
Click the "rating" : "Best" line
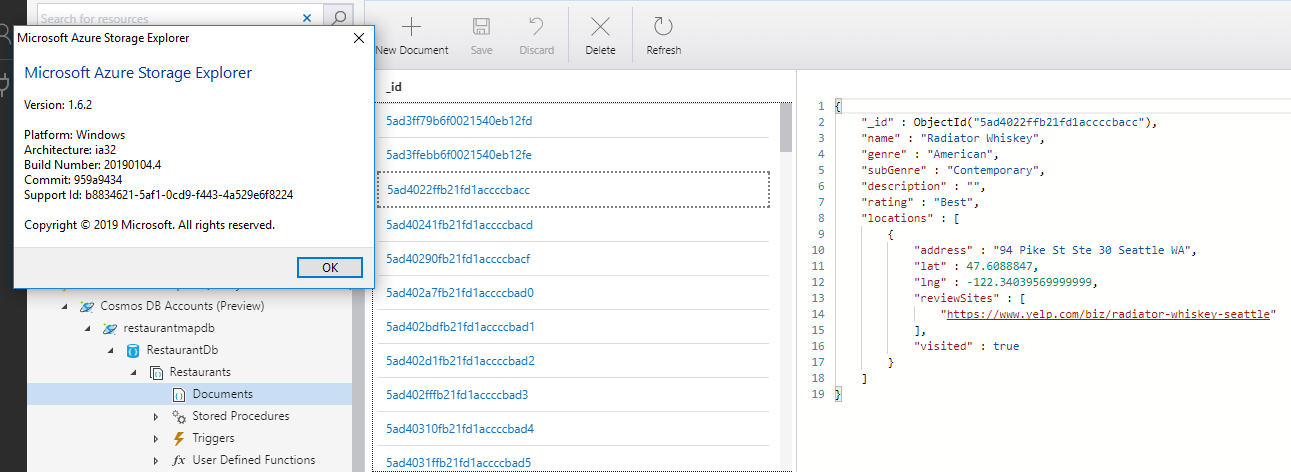pos(921,202)
